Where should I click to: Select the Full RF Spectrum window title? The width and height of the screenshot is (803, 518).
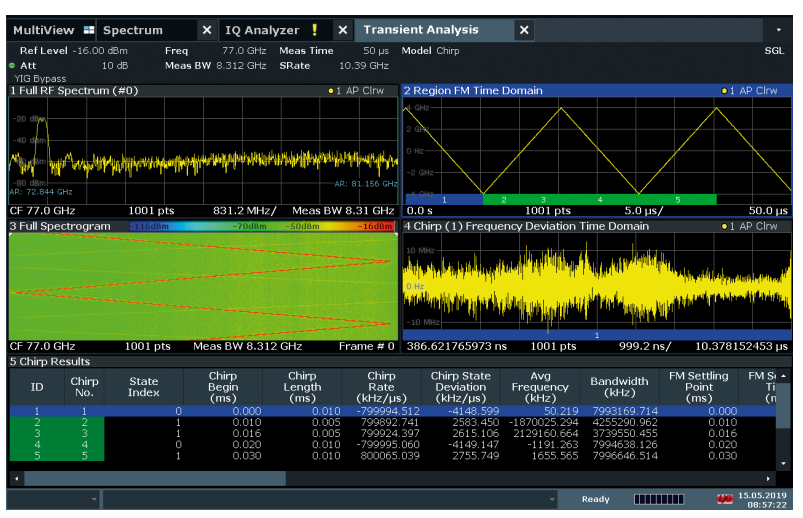pos(74,91)
